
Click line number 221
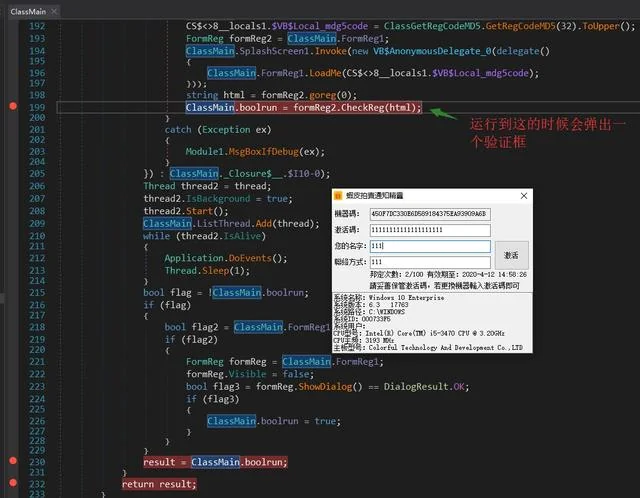click(37, 361)
